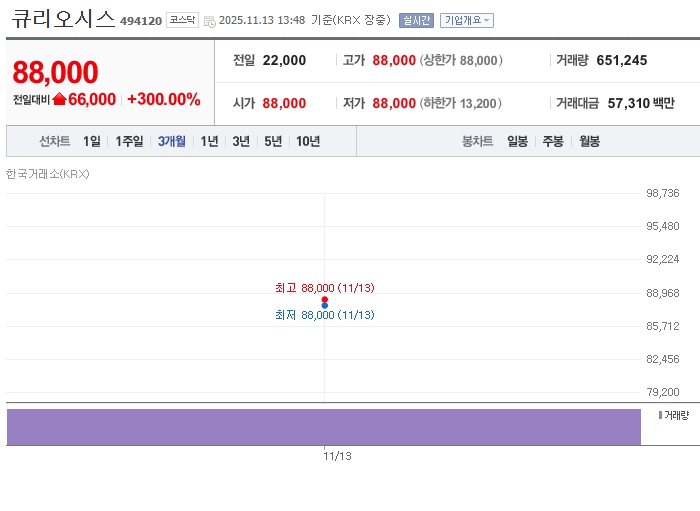This screenshot has height=511, width=700.
Task: Switch to 일봉 candlestick chart
Action: point(517,141)
